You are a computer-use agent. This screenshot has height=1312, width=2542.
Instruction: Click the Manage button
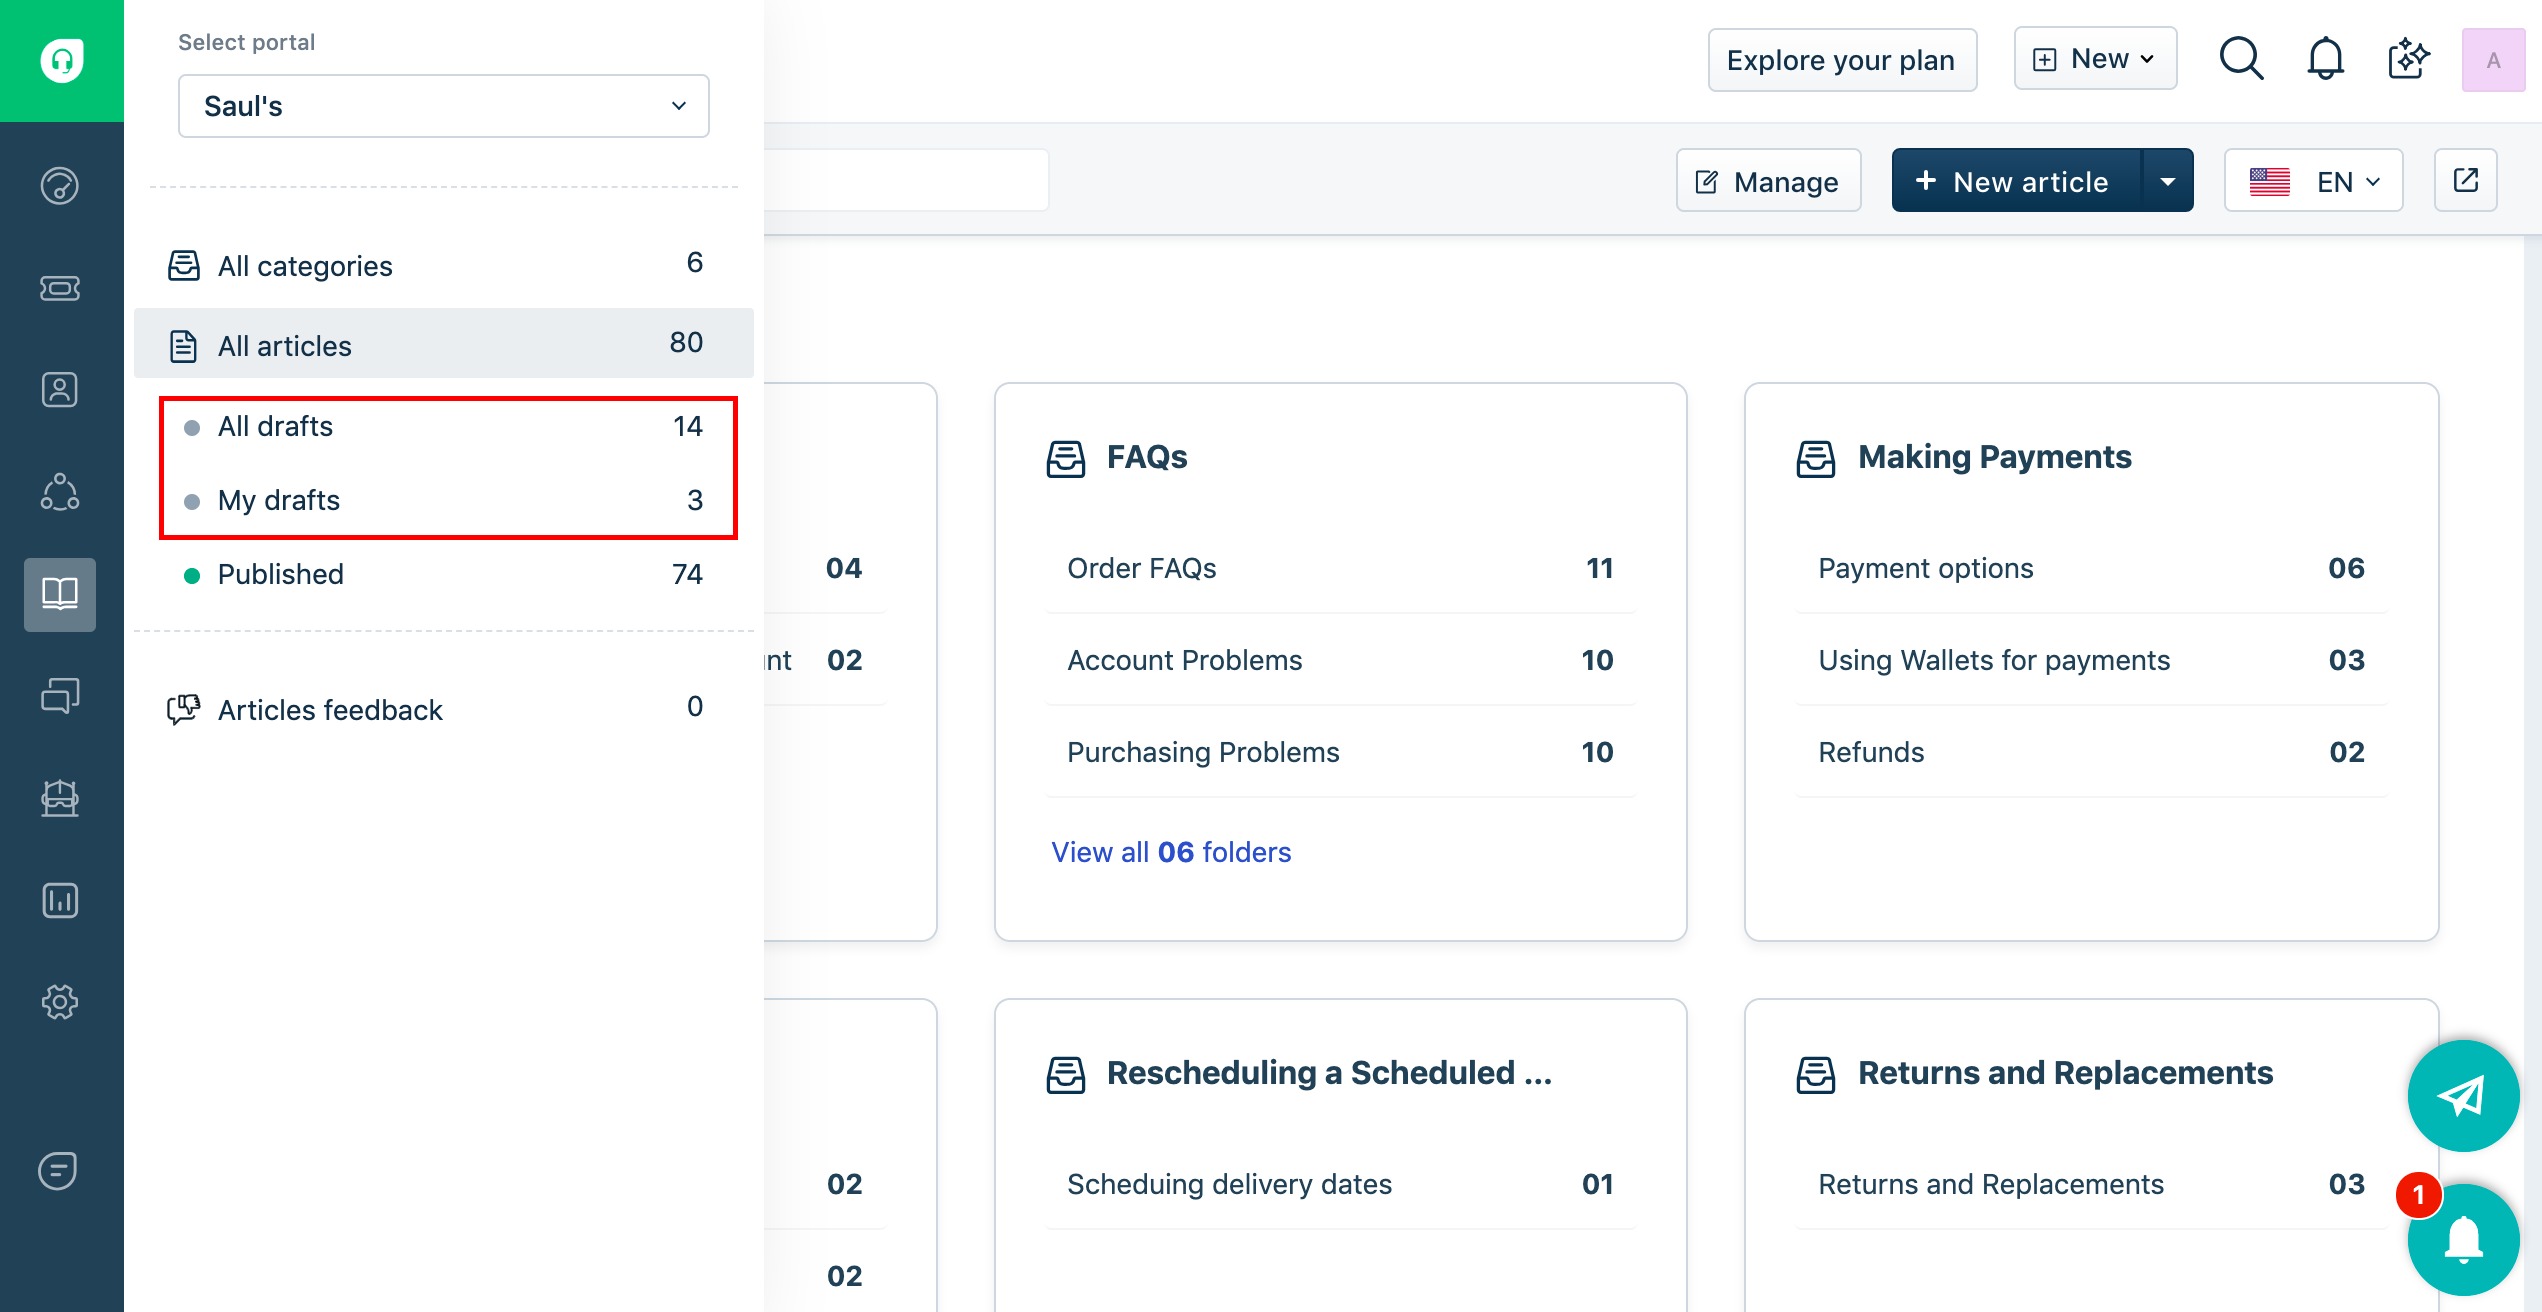click(1768, 181)
